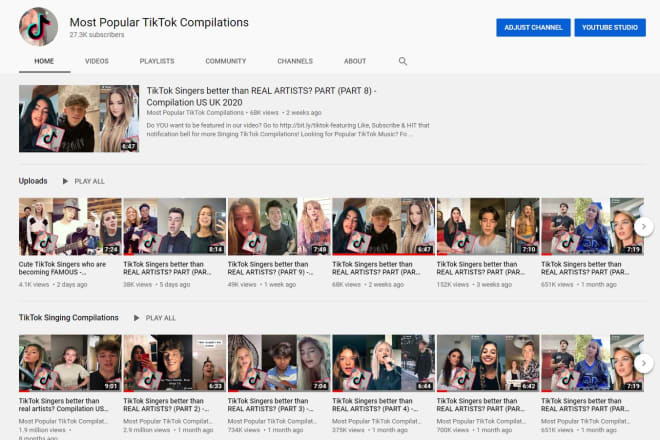Open YOUTUBE STUDIO button
The height and width of the screenshot is (440, 660).
point(610,27)
